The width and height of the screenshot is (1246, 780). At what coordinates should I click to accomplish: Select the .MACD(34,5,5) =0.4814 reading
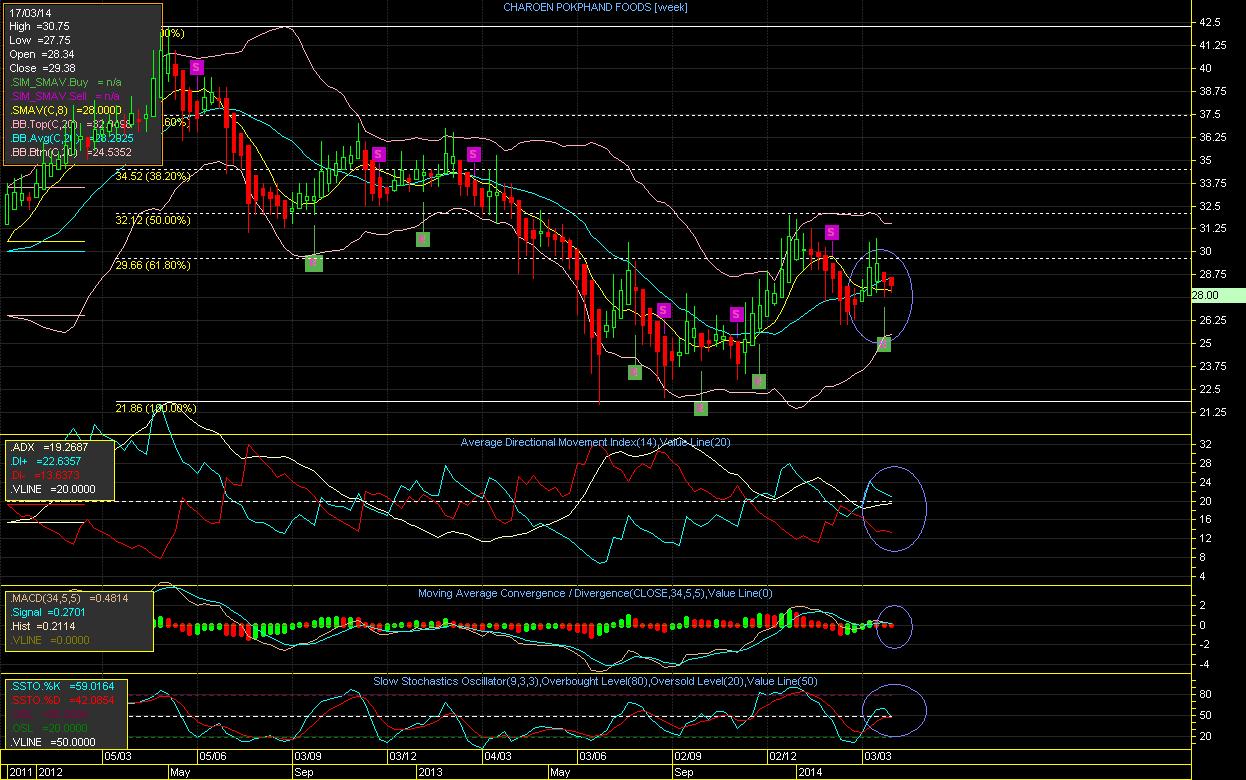68,598
